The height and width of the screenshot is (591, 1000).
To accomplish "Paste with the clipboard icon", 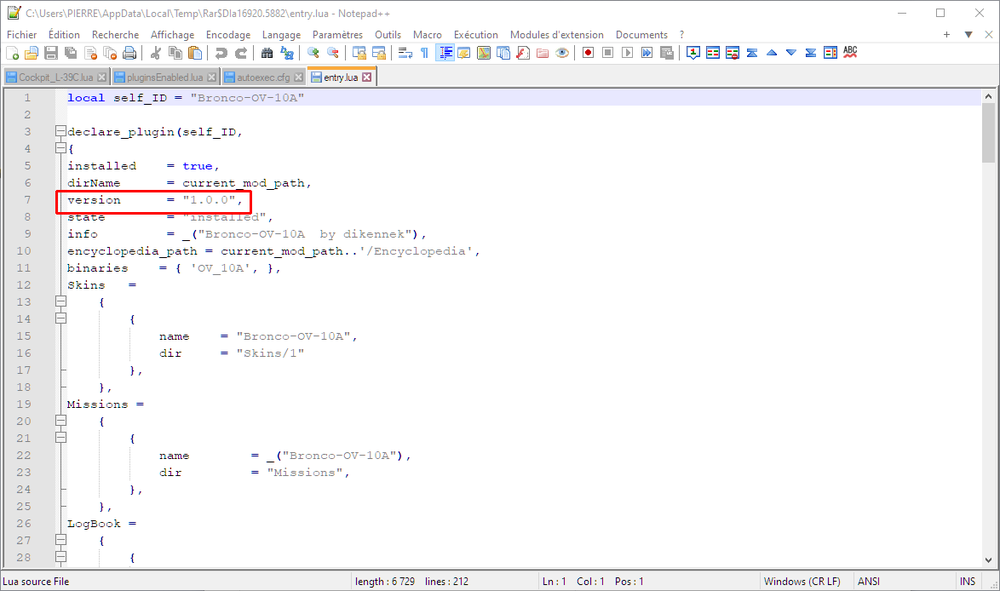I will coord(195,53).
